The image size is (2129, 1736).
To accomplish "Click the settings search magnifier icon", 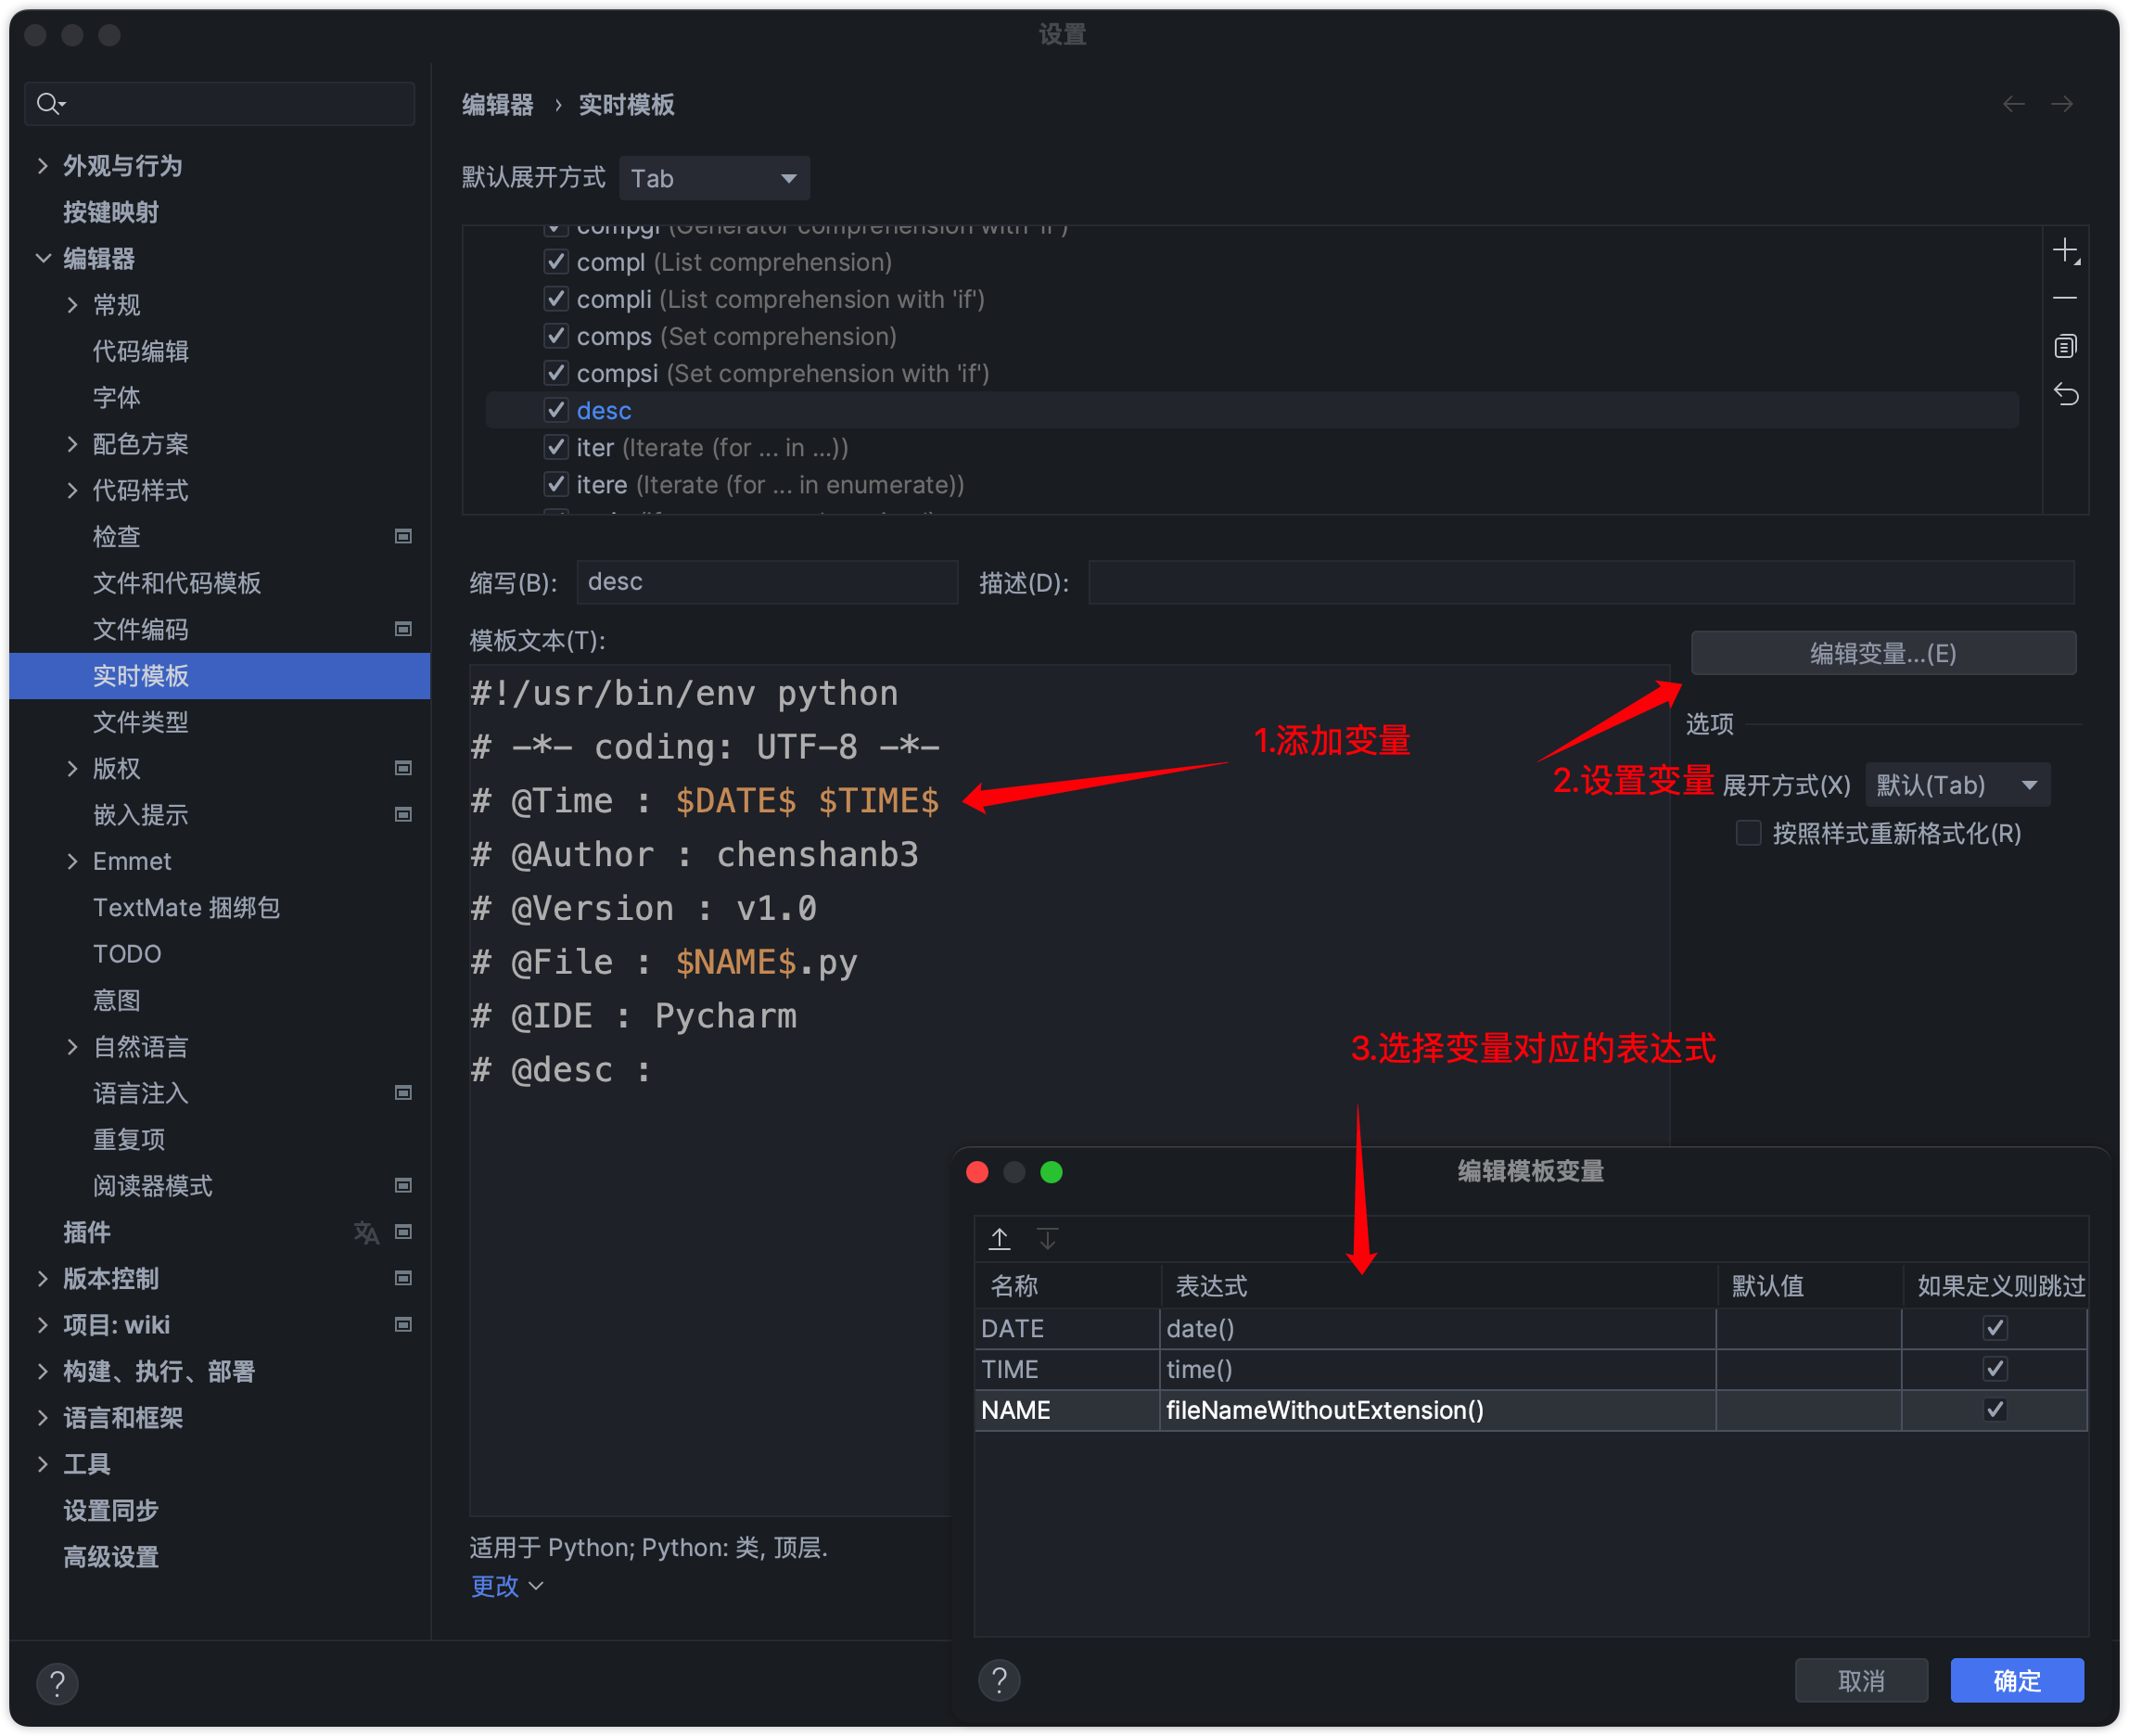I will (50, 103).
